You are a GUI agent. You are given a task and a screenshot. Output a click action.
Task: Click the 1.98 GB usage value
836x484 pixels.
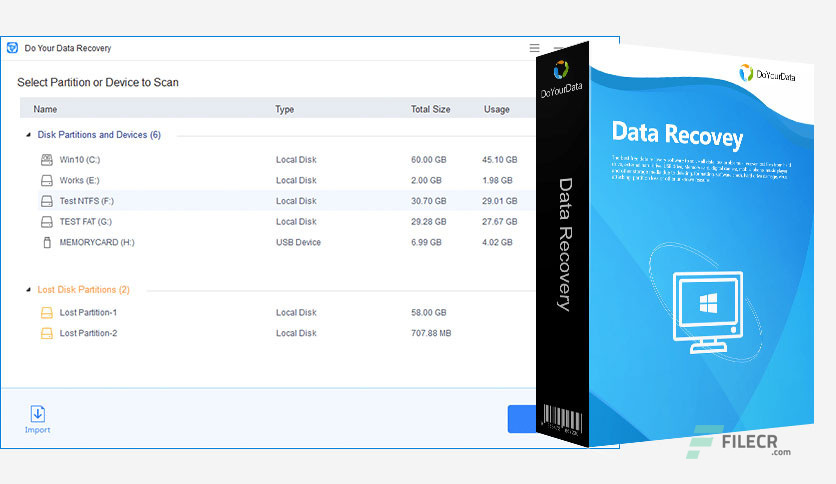[x=497, y=180]
